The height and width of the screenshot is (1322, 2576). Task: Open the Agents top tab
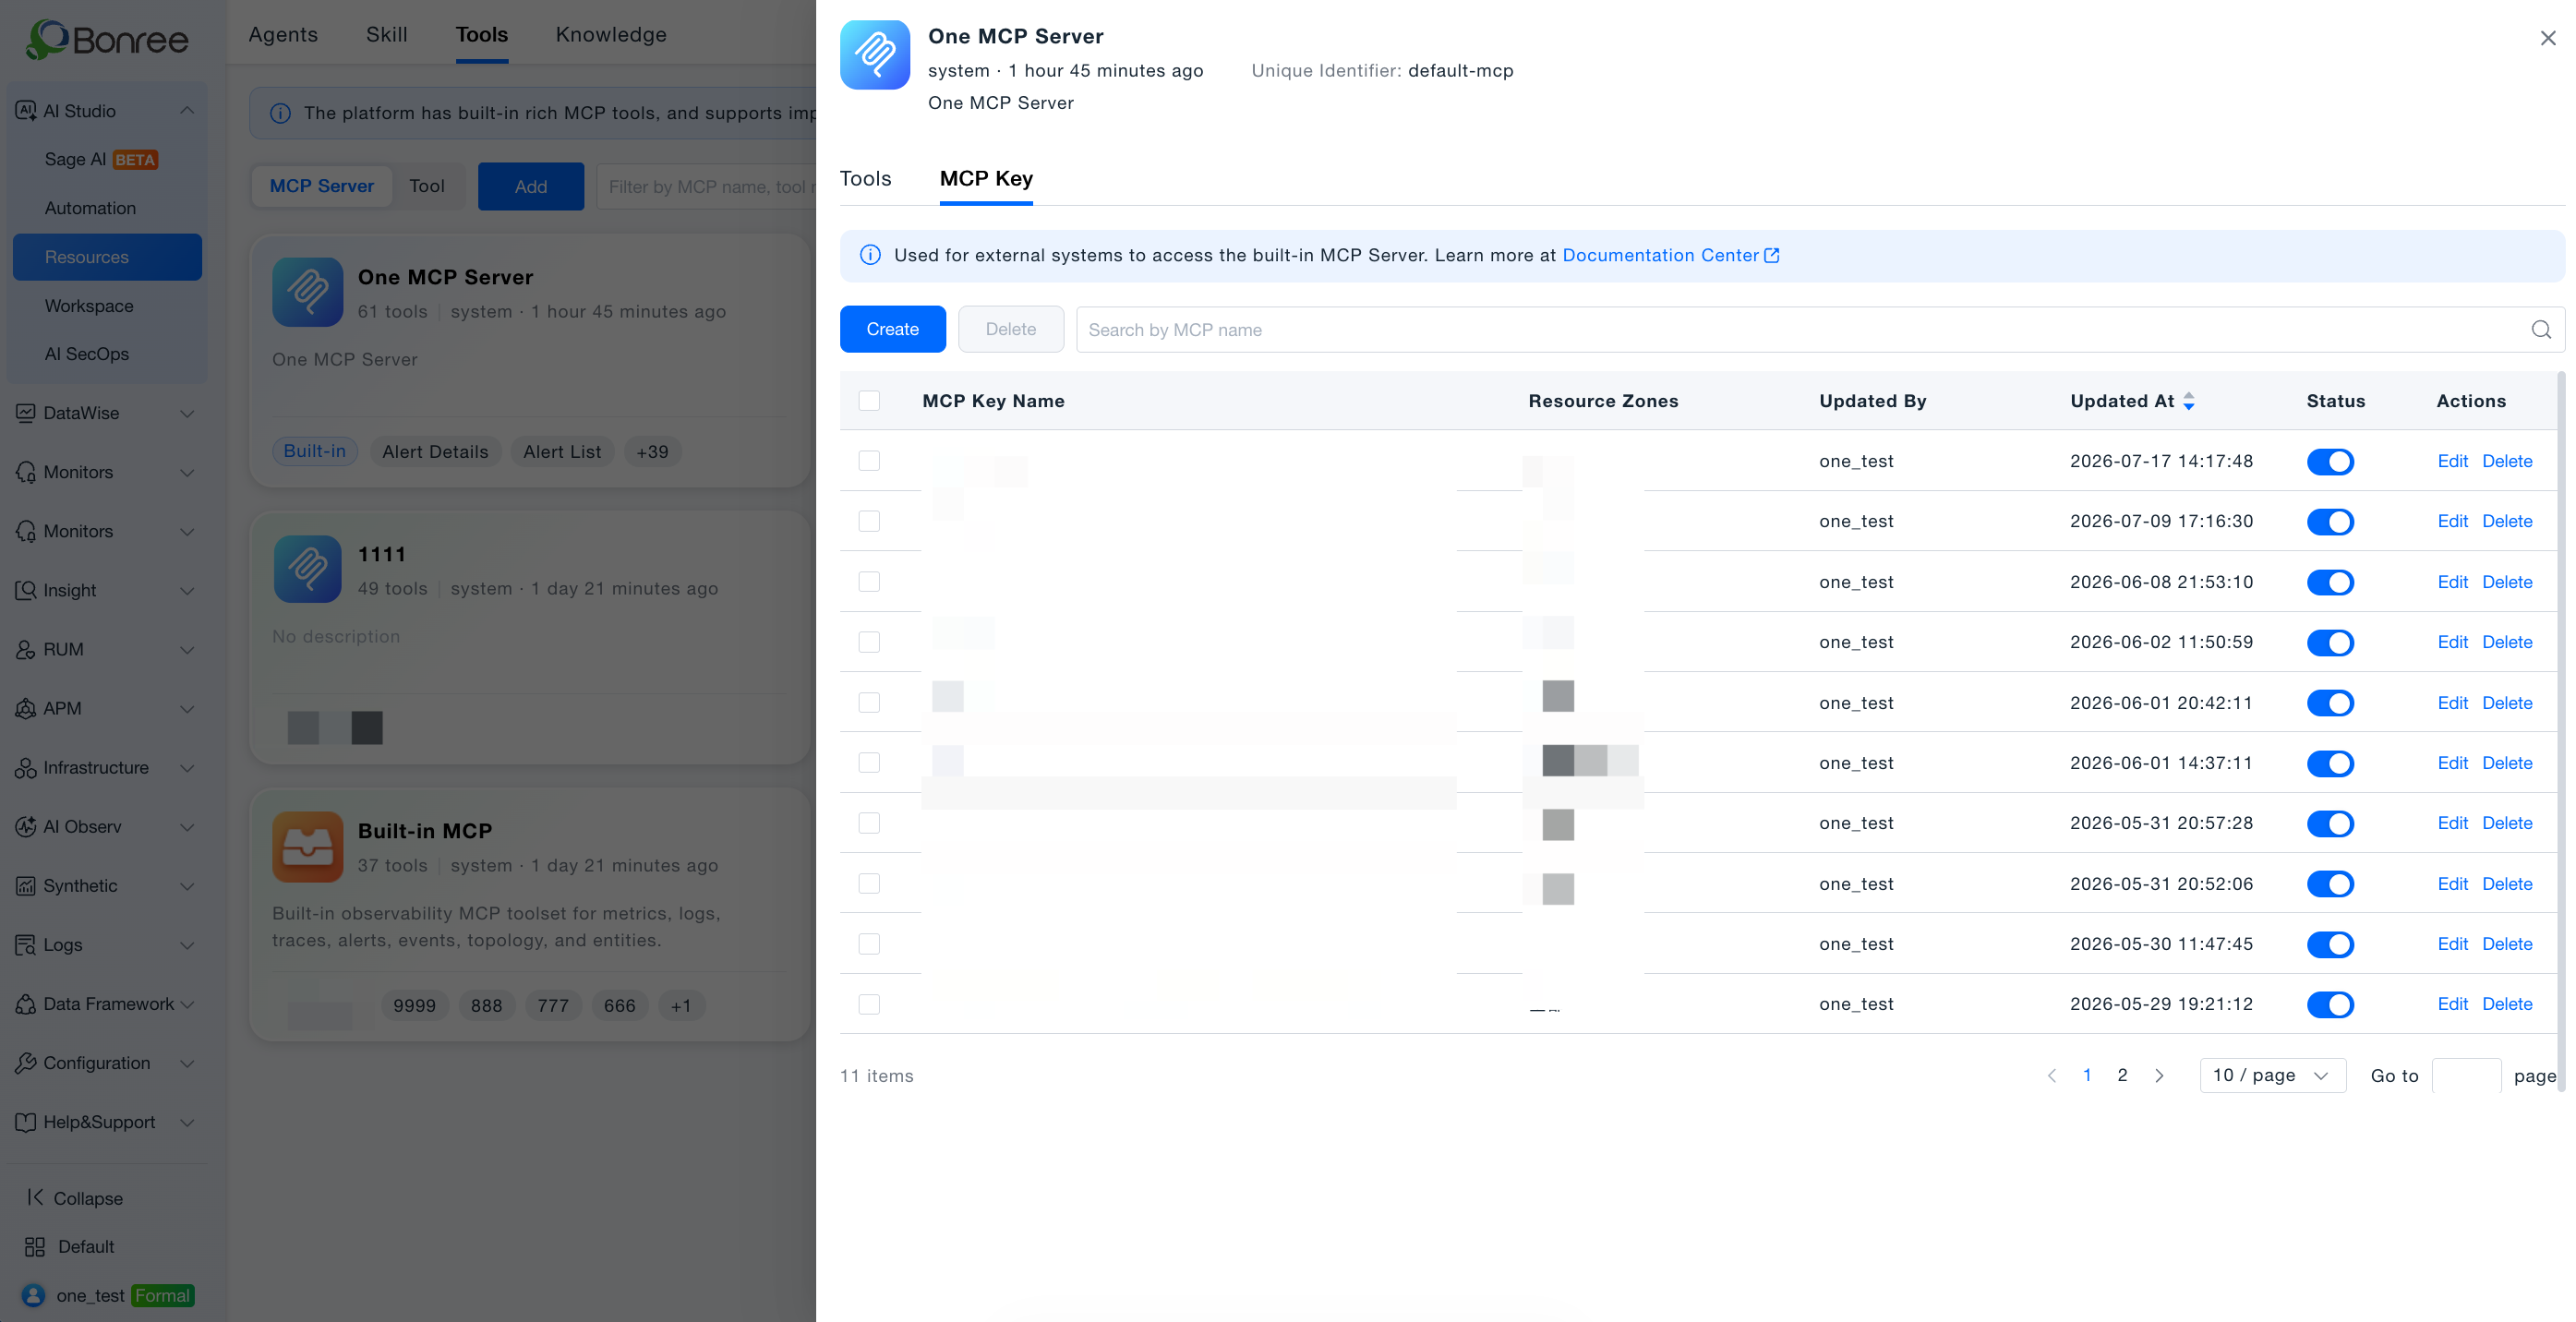click(283, 34)
